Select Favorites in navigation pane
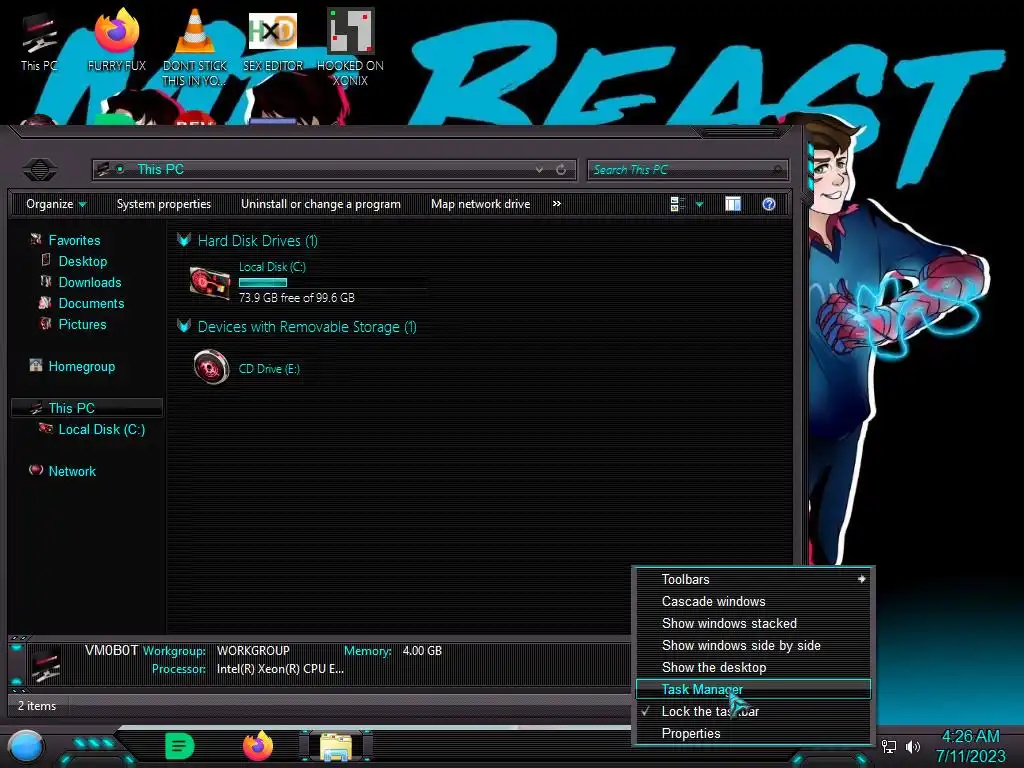 (74, 240)
